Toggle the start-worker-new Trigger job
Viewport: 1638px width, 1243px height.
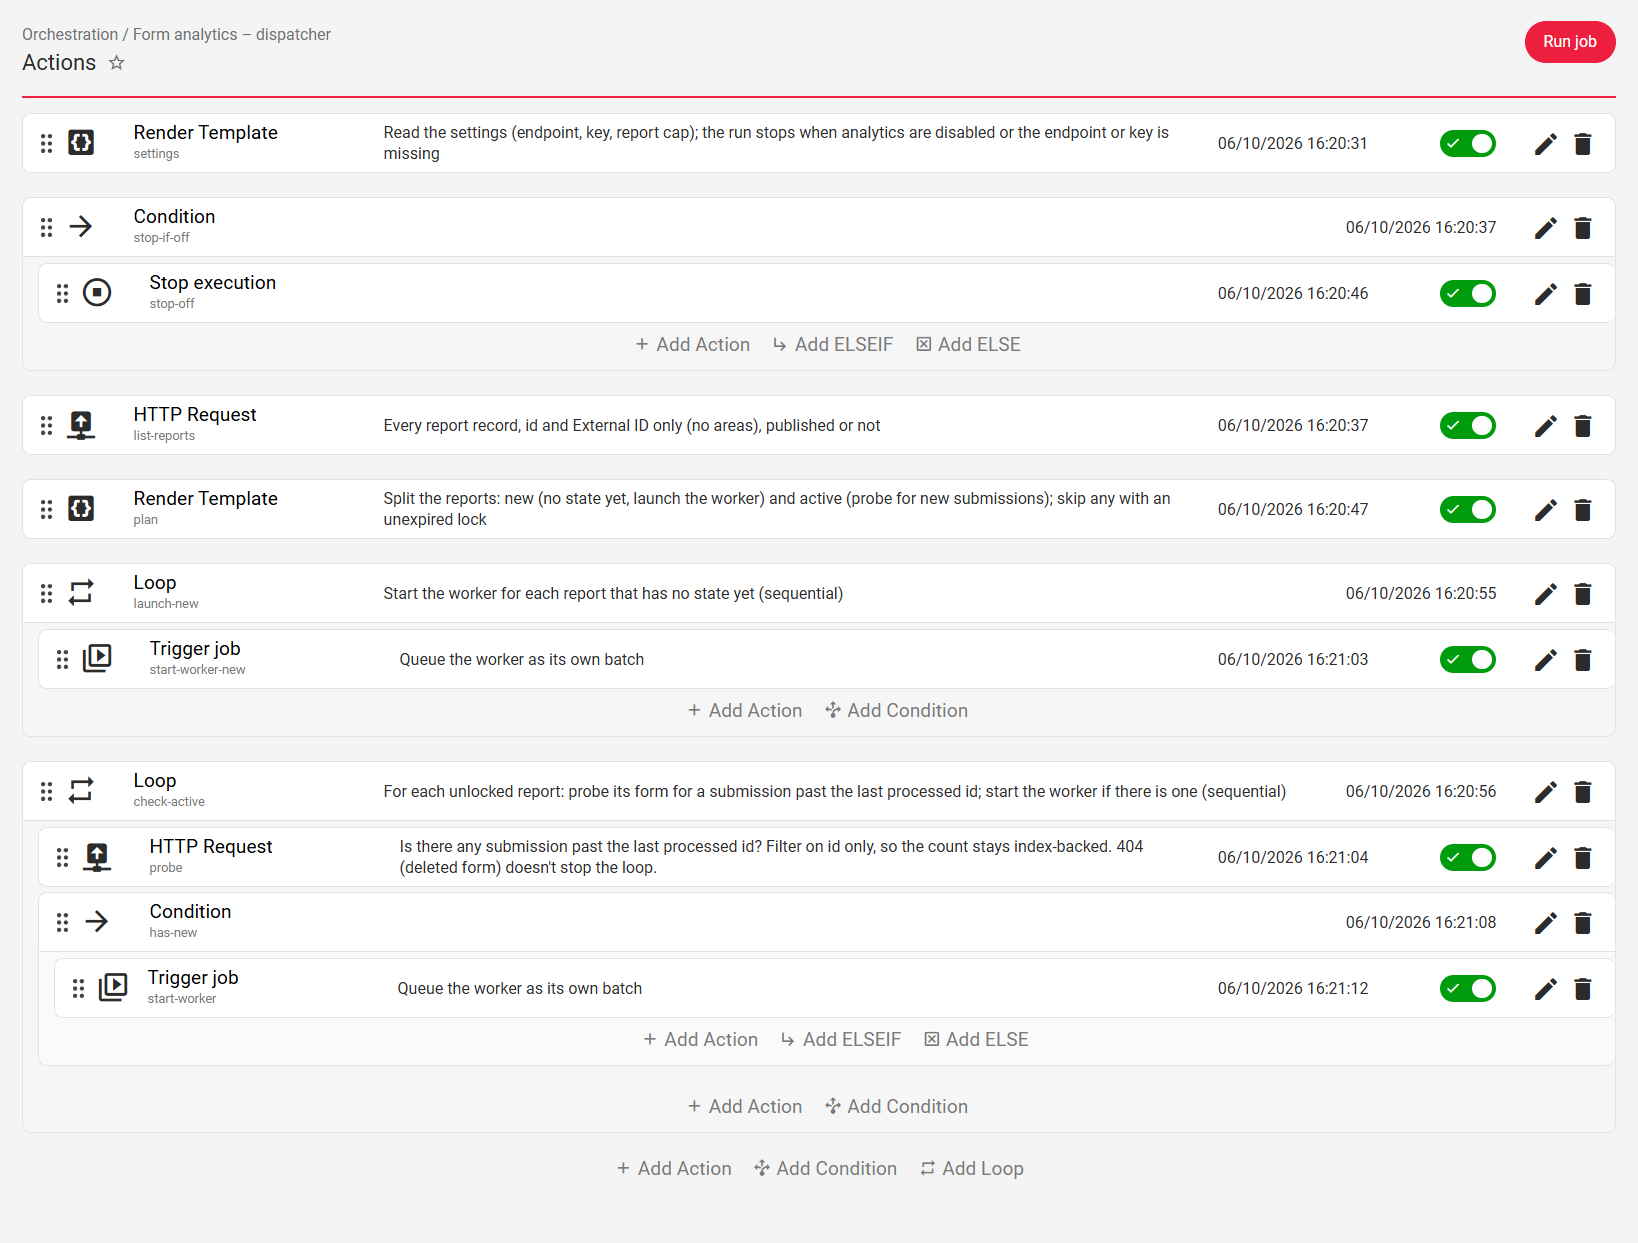(1467, 660)
